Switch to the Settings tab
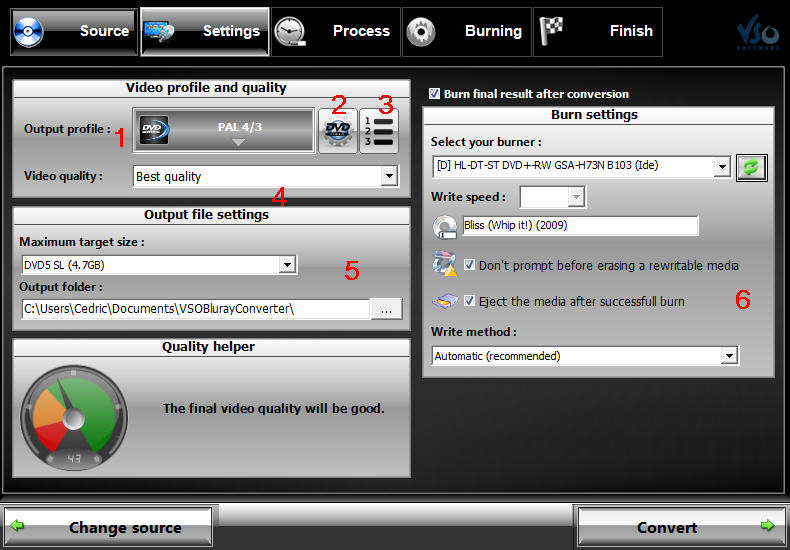790x550 pixels. pyautogui.click(x=205, y=31)
